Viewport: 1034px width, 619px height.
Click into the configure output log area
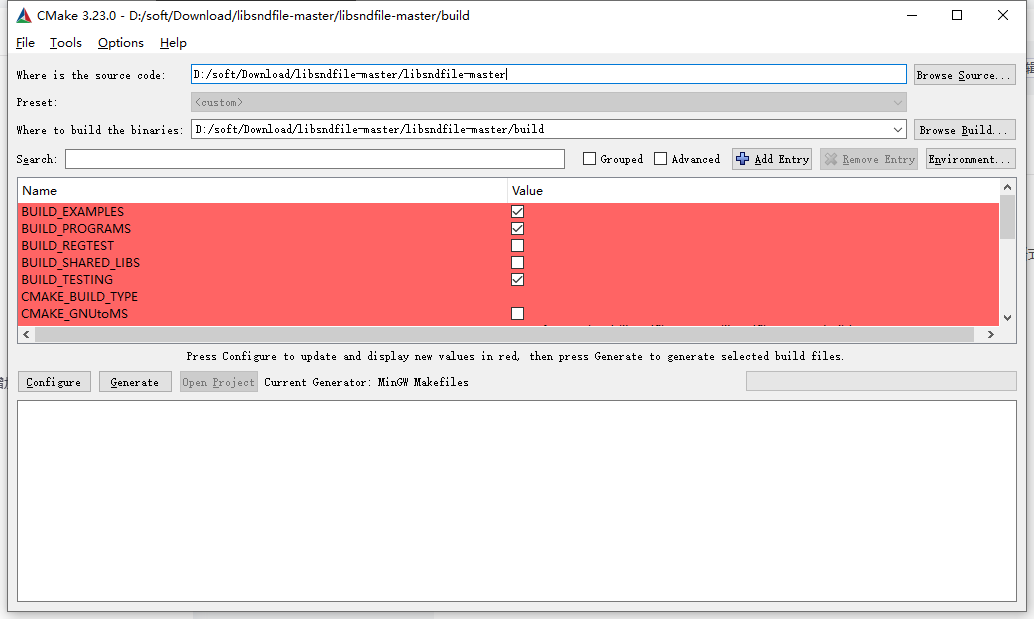(517, 501)
